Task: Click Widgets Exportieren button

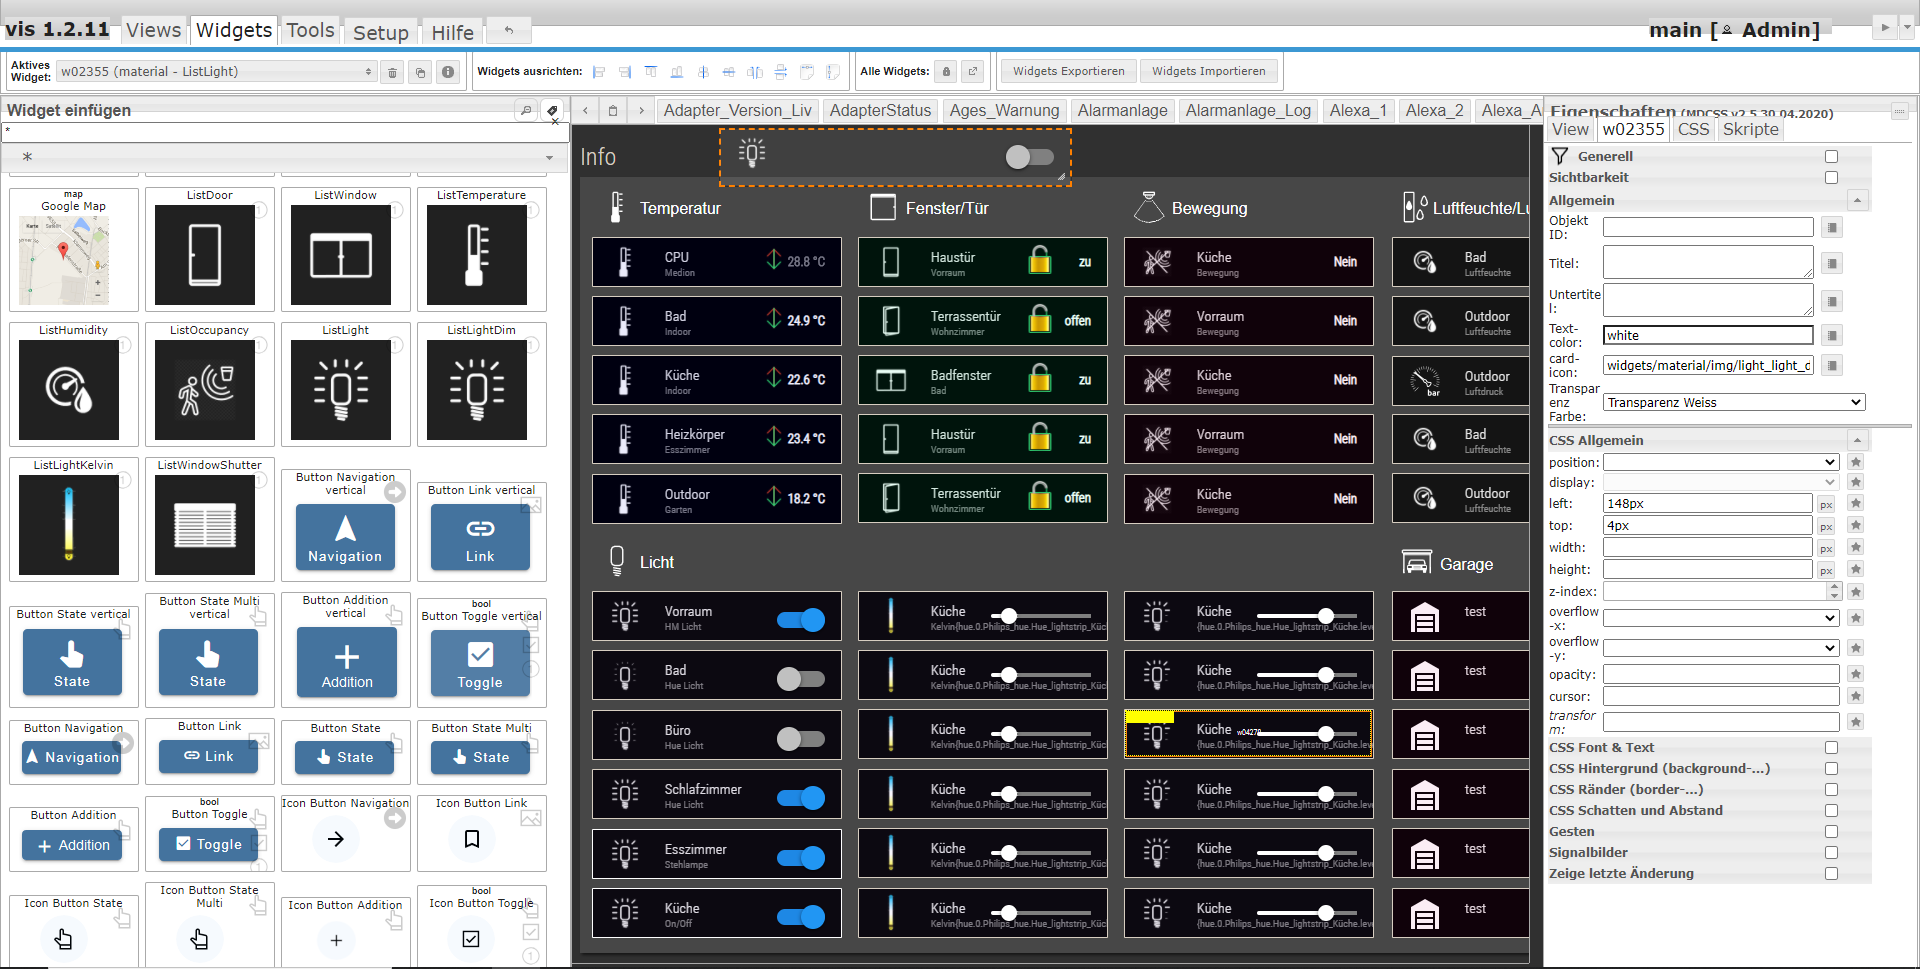Action: 1069,71
